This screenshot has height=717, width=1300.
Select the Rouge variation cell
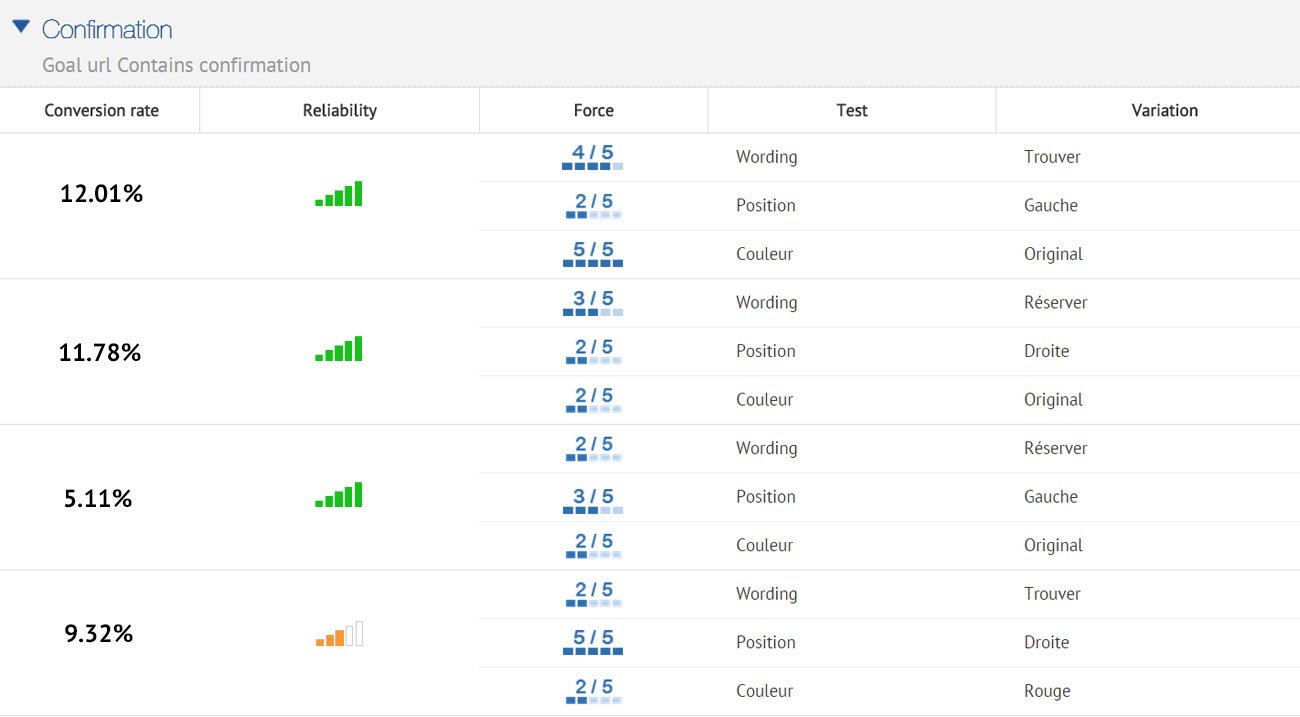click(1047, 691)
